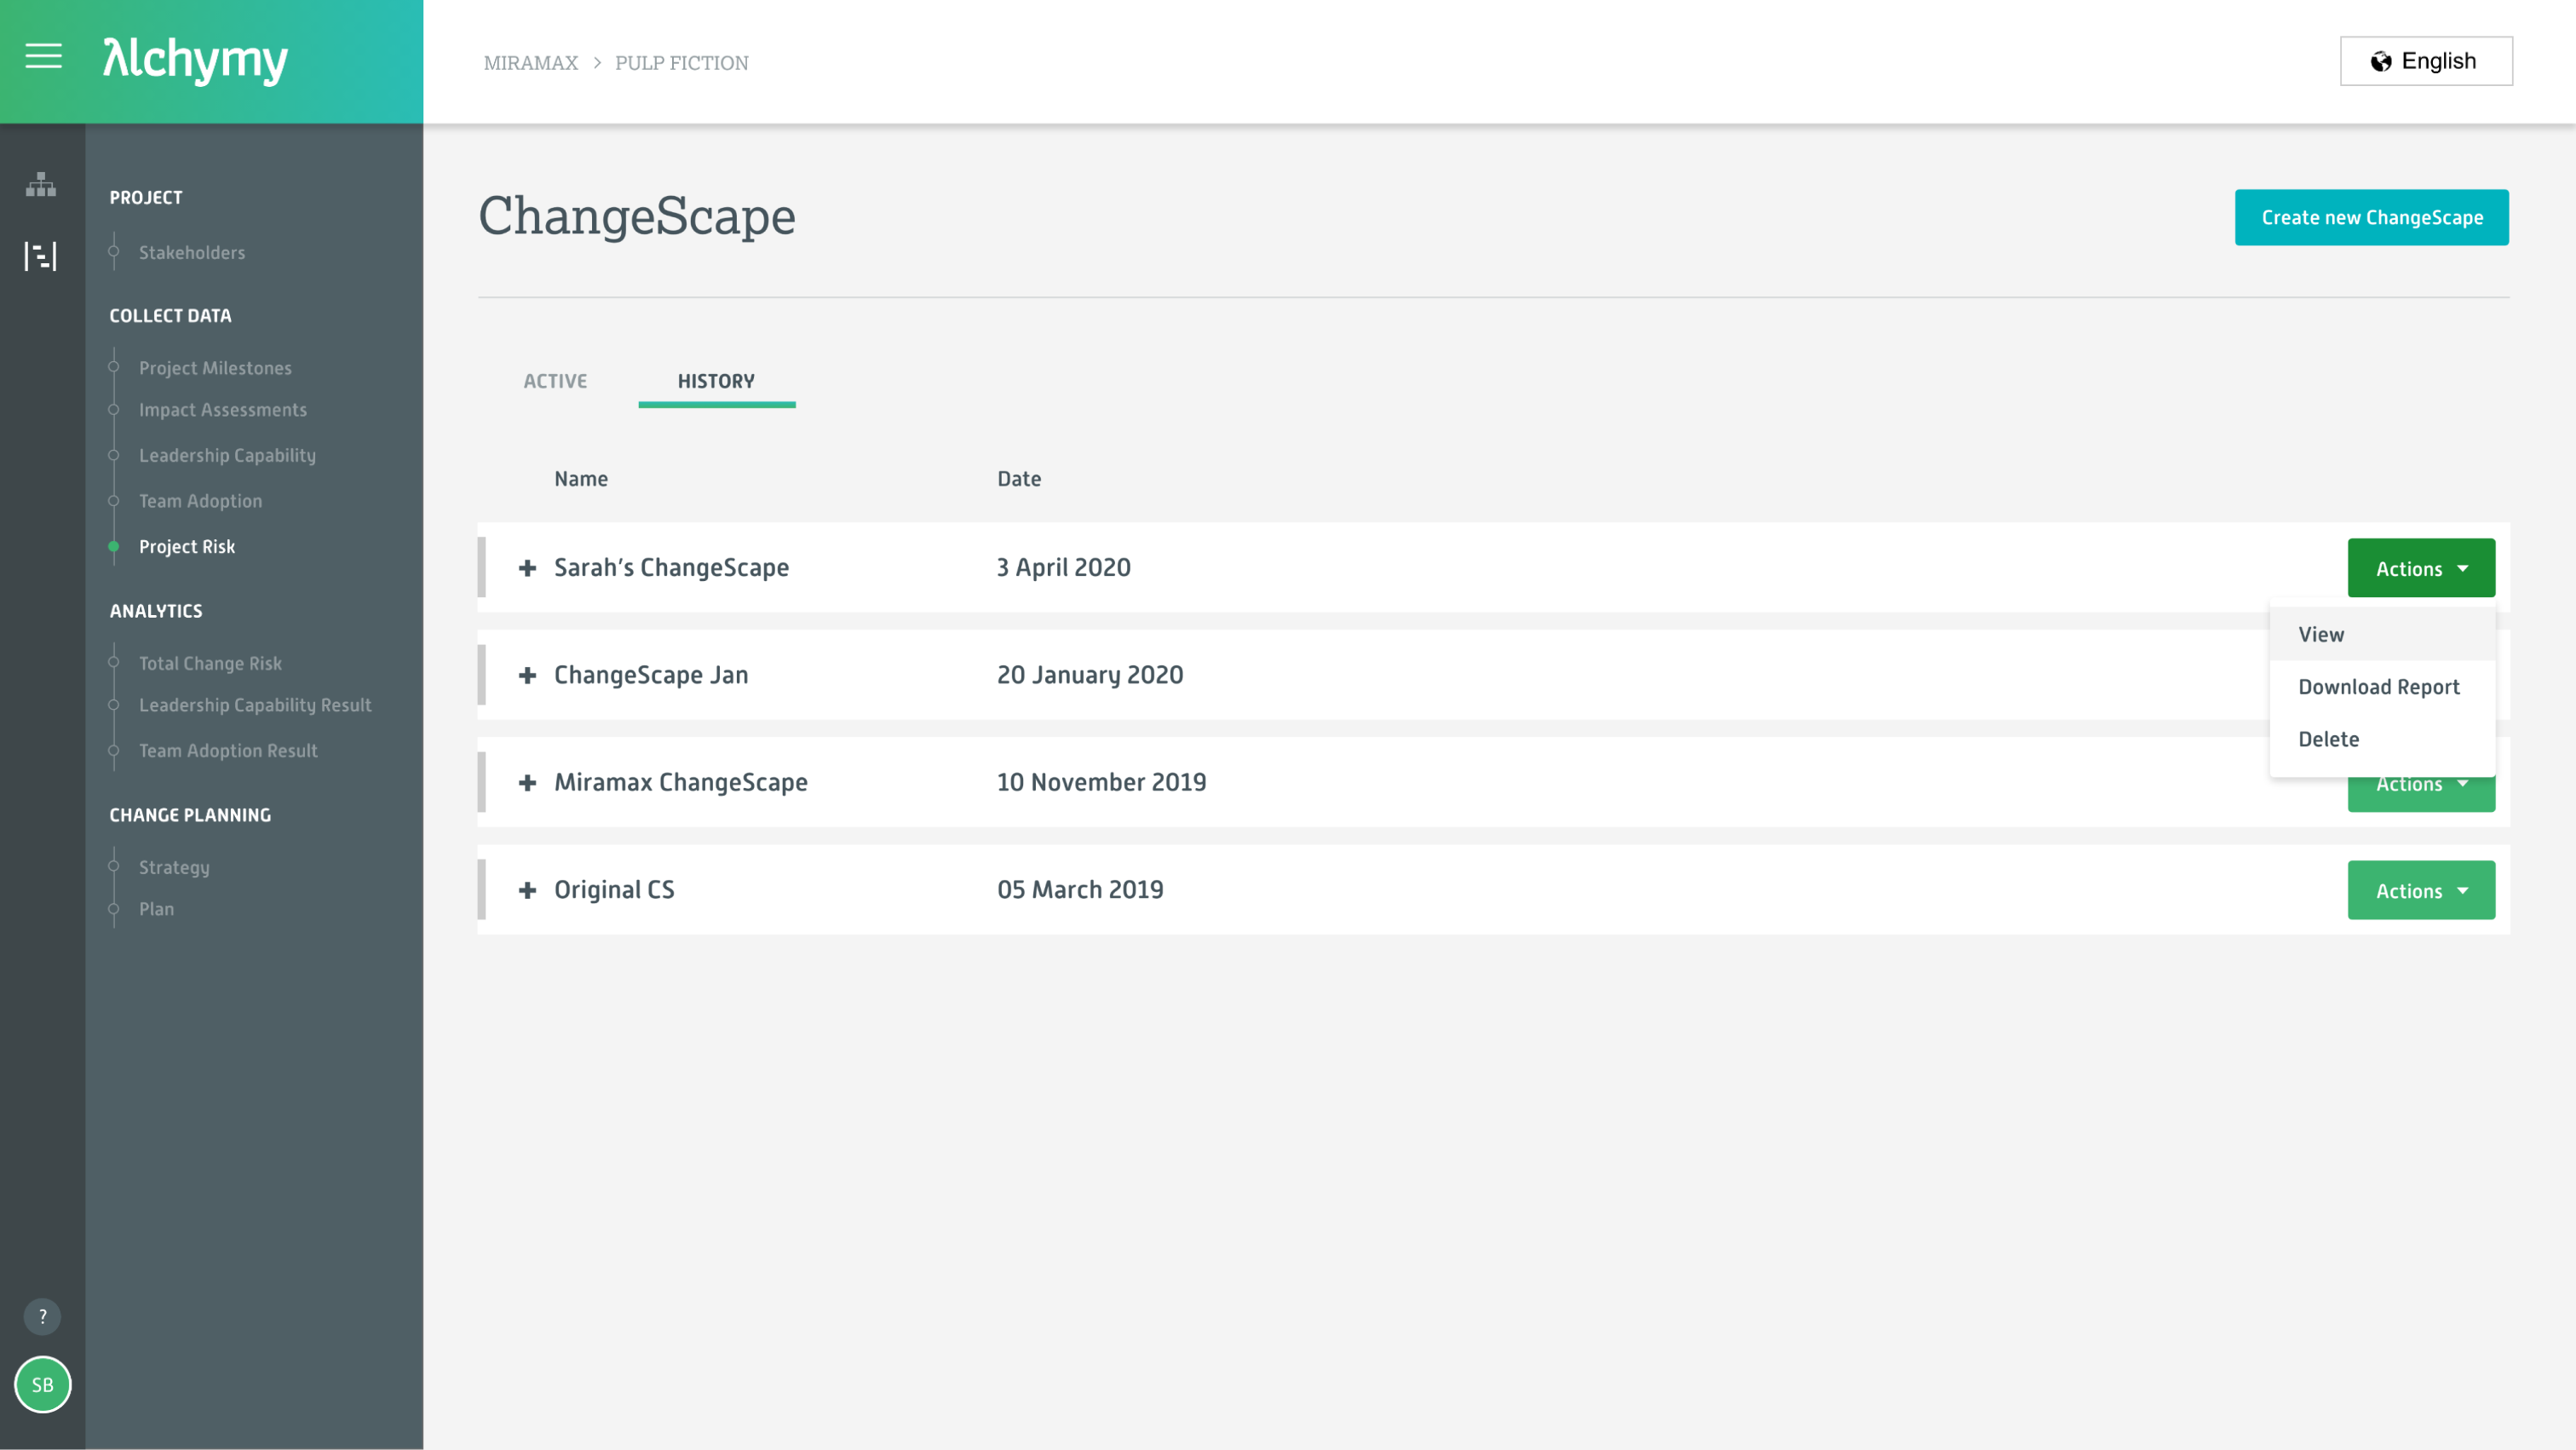Open the English language selector

[x=2425, y=61]
